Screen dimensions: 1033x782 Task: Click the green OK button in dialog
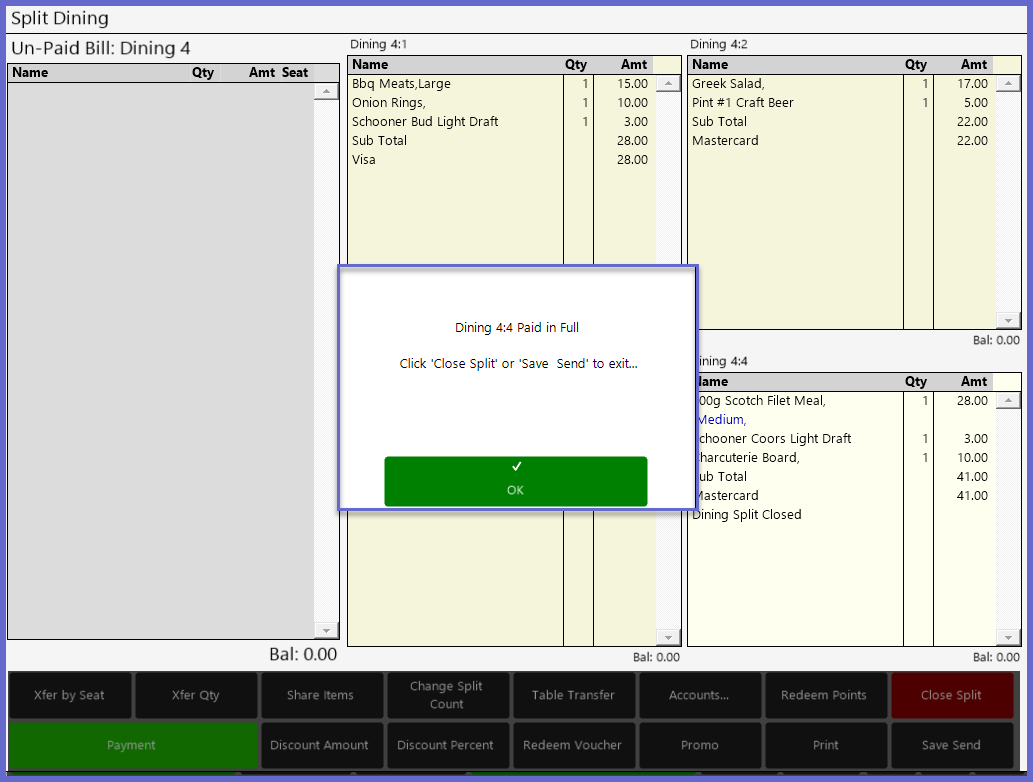(x=515, y=481)
